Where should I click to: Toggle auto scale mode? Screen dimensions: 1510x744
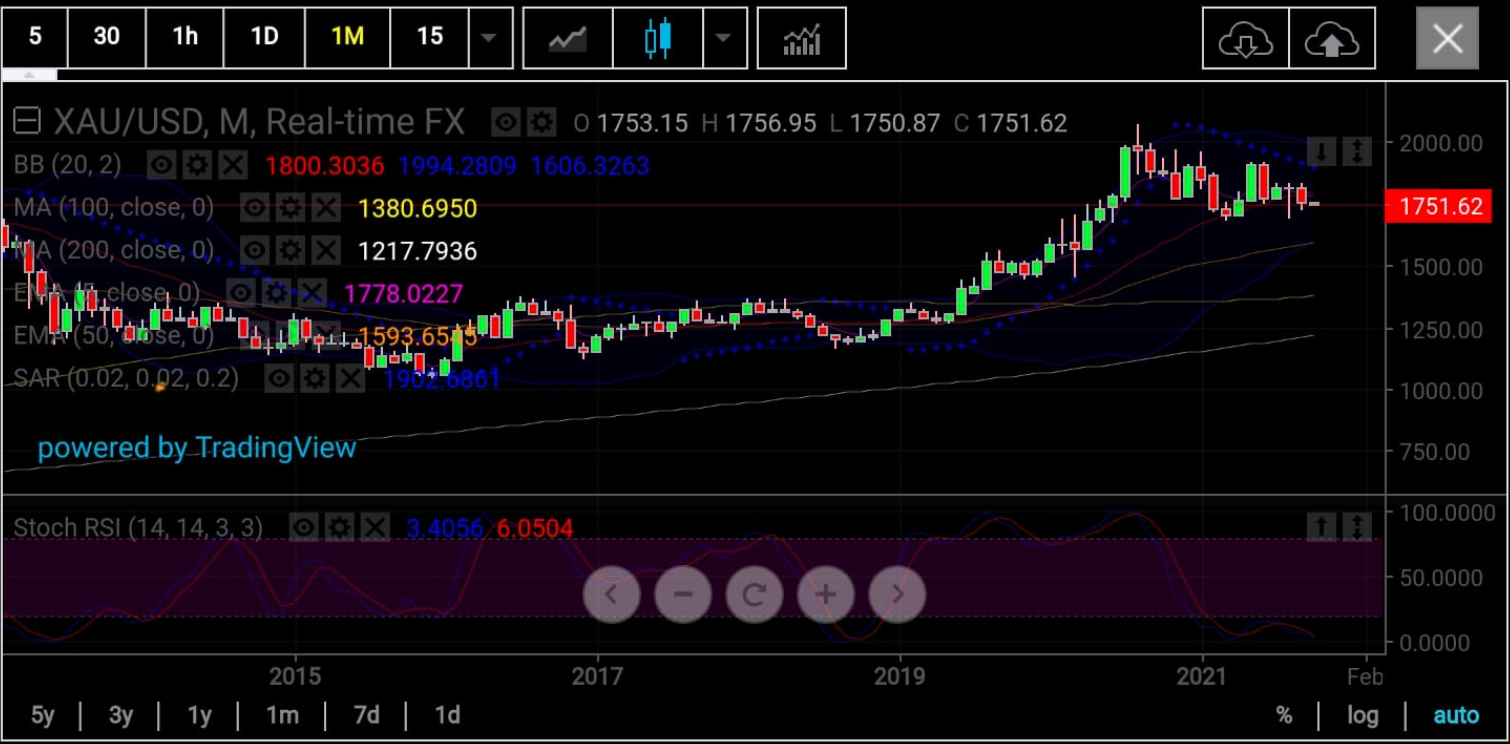[1456, 715]
